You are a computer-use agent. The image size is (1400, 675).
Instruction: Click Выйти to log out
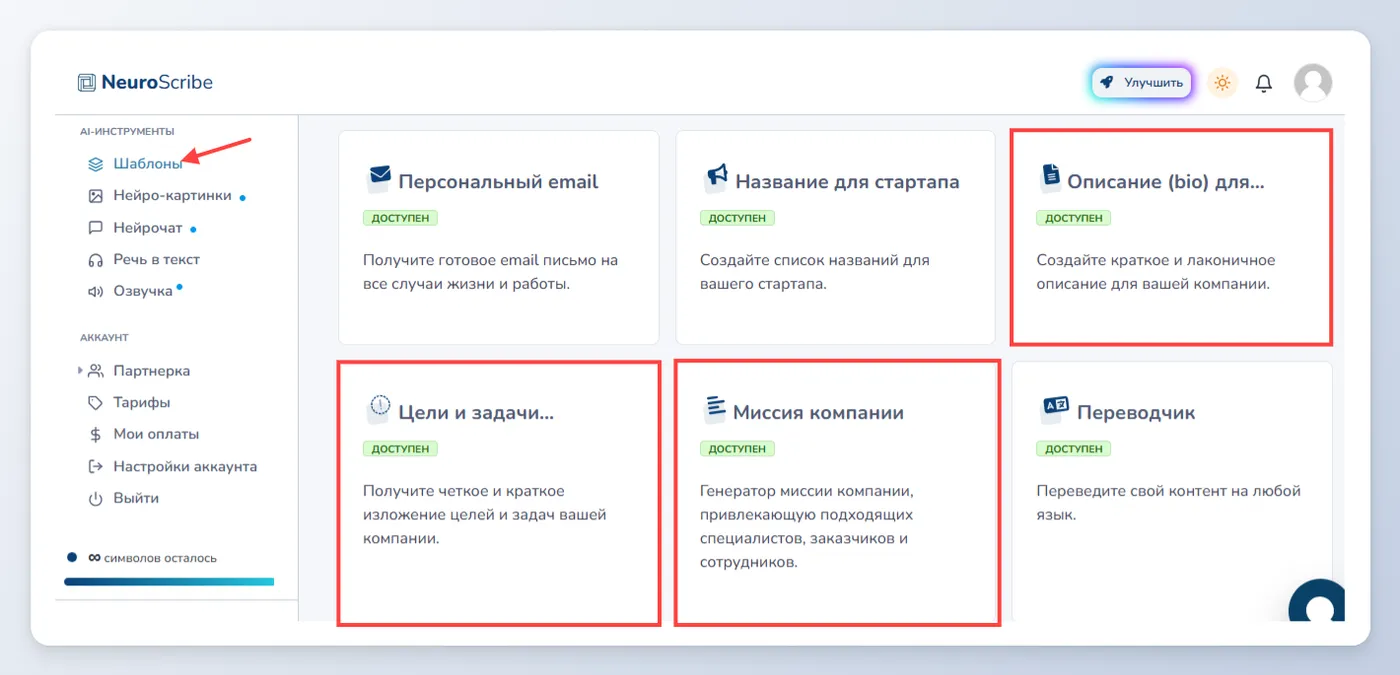[136, 498]
